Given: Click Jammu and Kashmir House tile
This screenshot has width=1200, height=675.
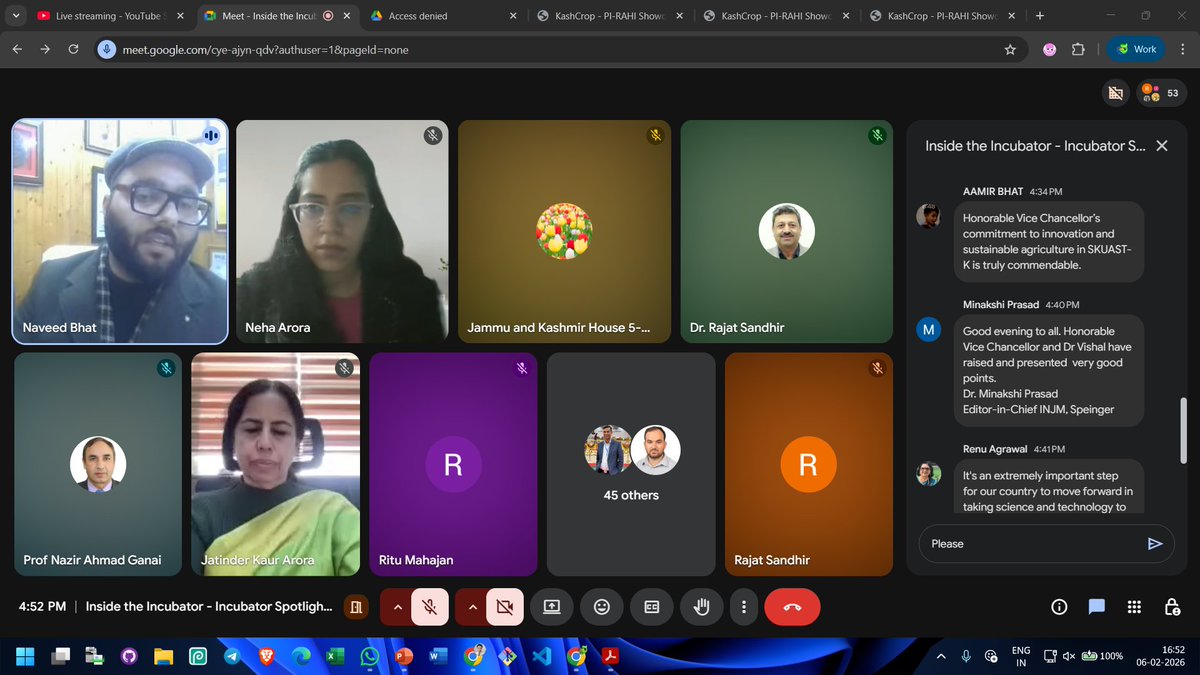Looking at the screenshot, I should coord(564,233).
